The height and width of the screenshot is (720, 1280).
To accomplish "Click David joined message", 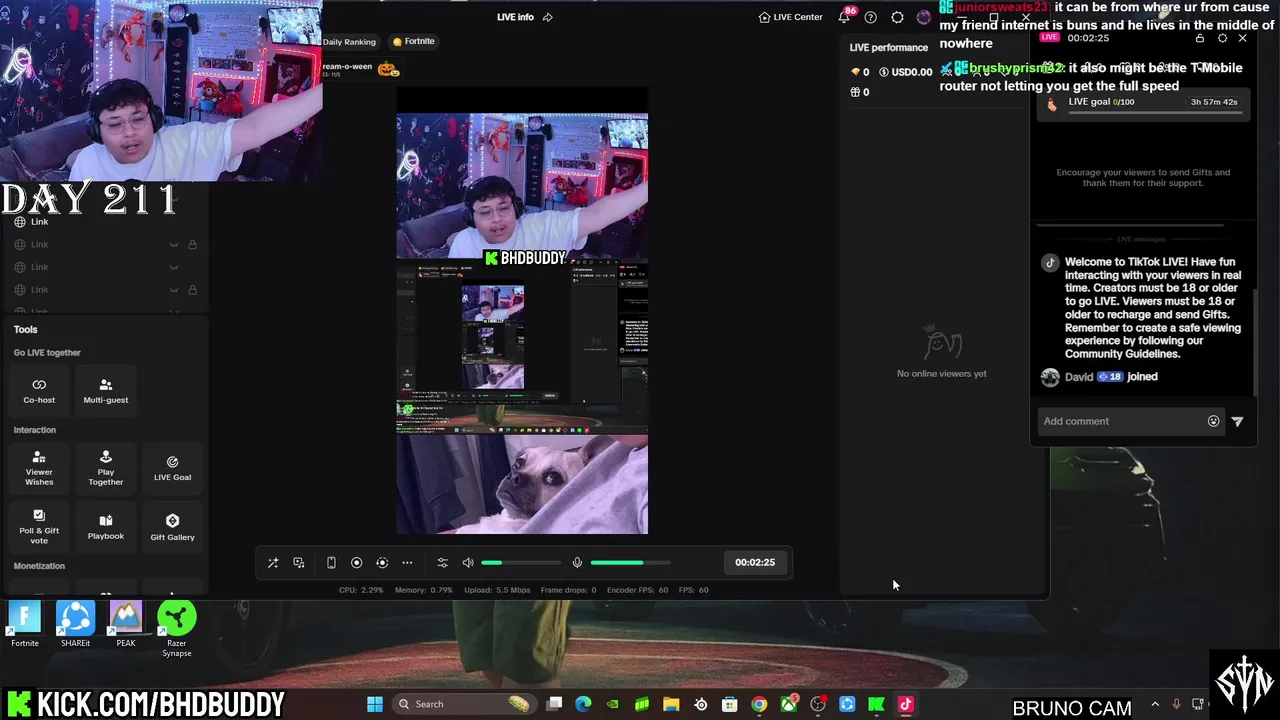I will click(1099, 377).
